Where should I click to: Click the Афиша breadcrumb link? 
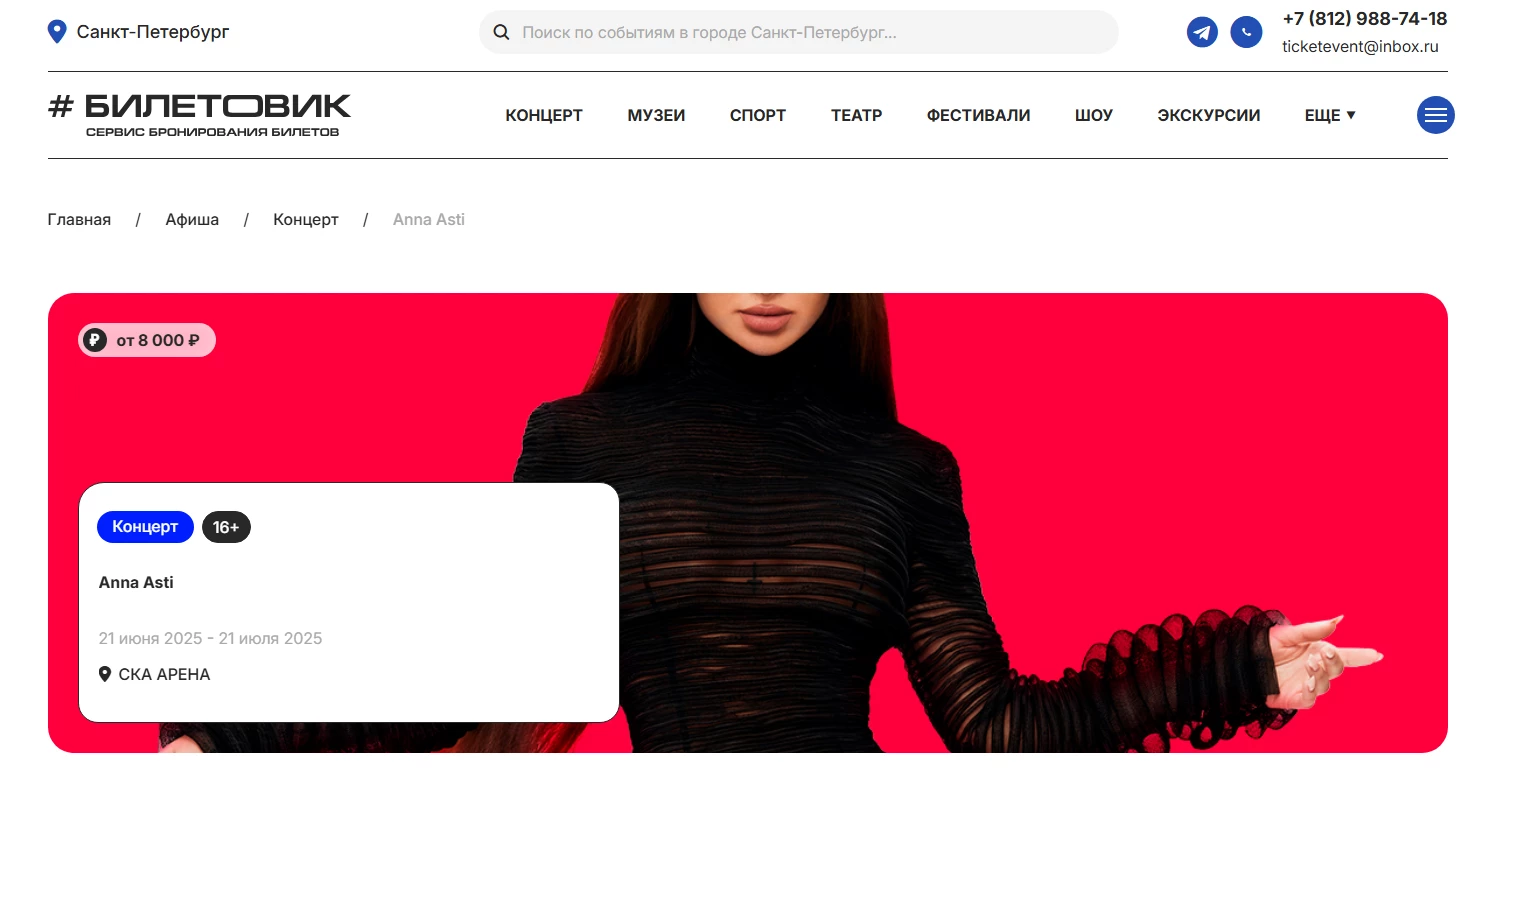(x=192, y=219)
